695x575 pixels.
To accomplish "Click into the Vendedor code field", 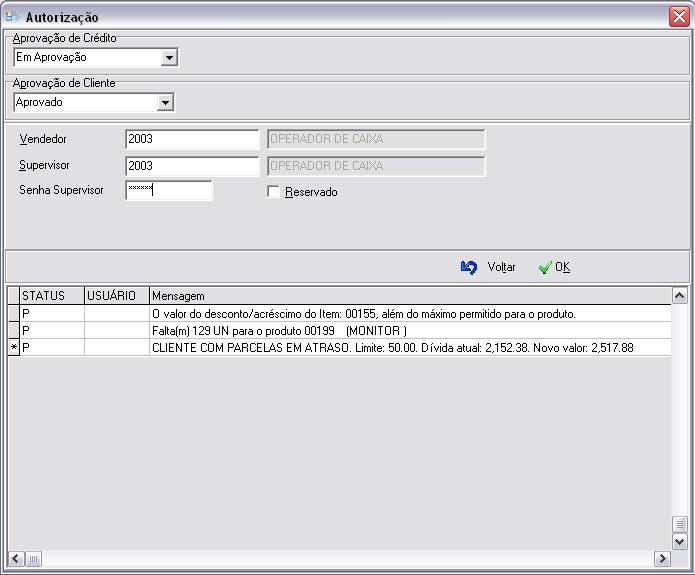I will pyautogui.click(x=192, y=139).
